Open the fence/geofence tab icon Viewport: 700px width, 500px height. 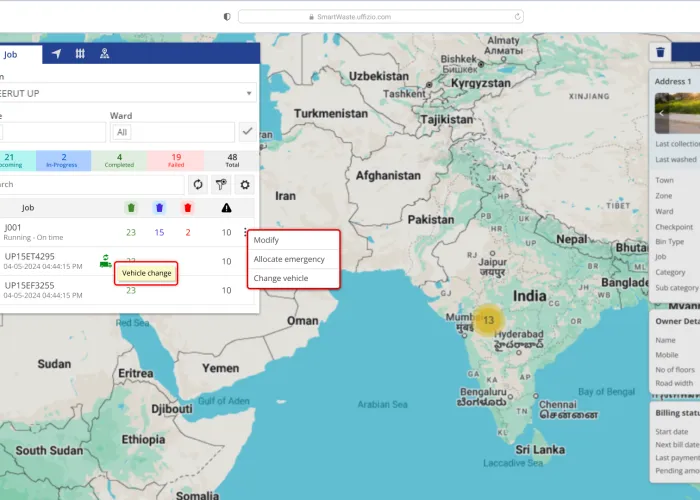80,54
